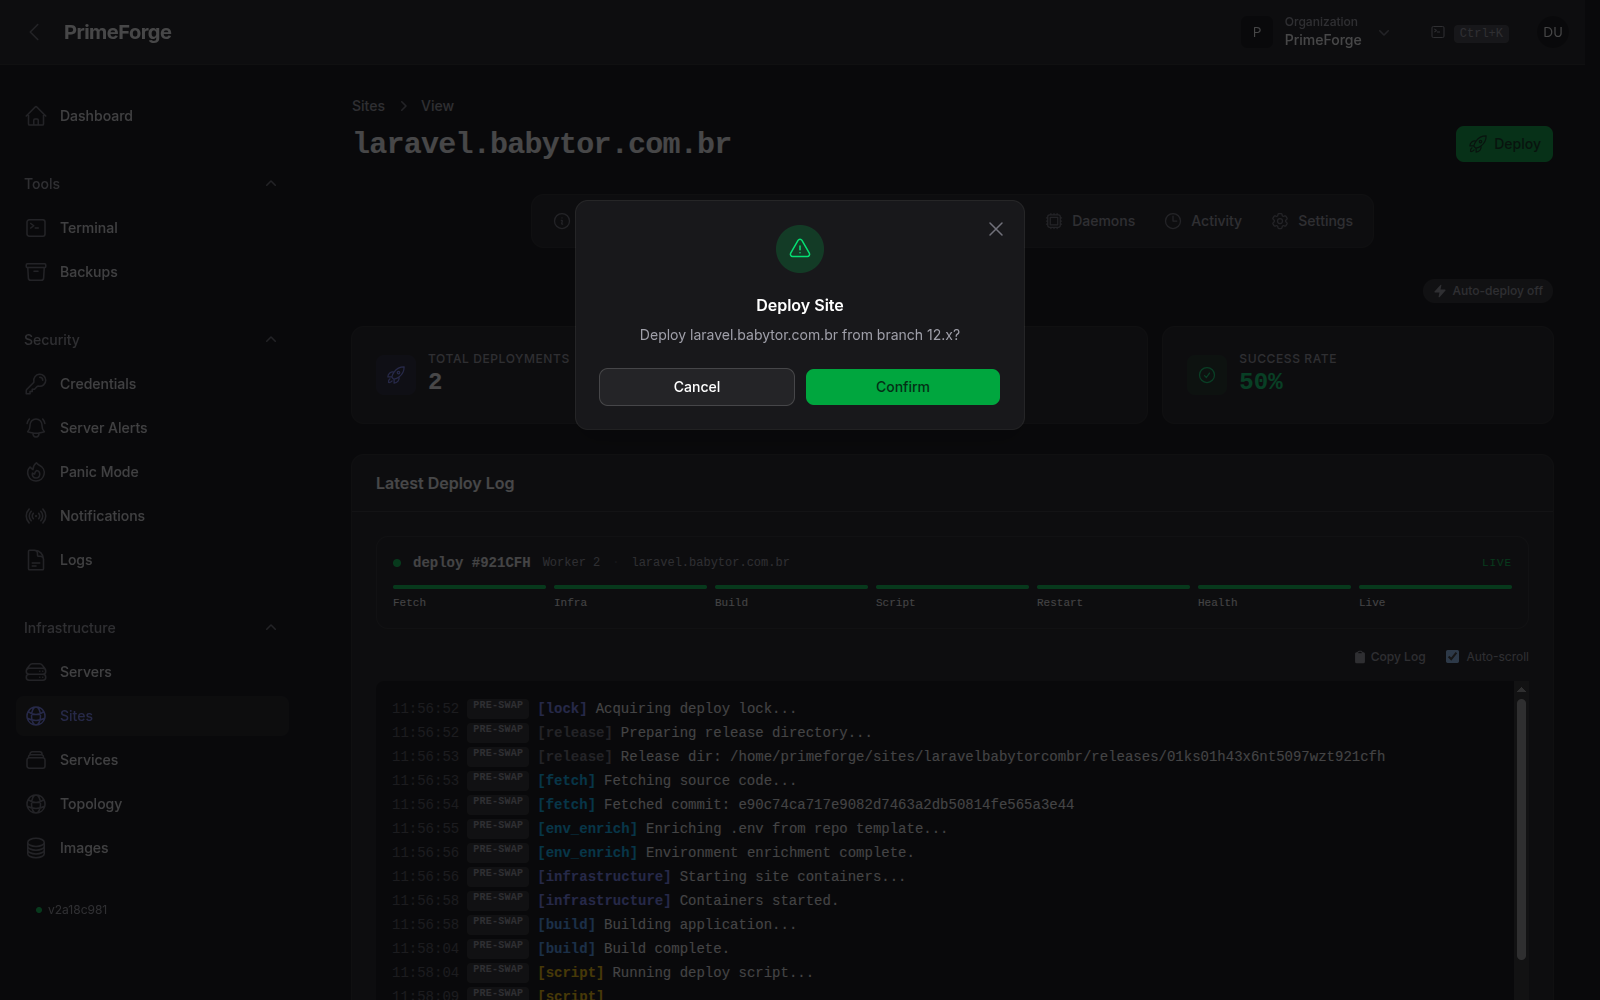Confirm the site deployment
1600x1000 pixels.
click(902, 387)
